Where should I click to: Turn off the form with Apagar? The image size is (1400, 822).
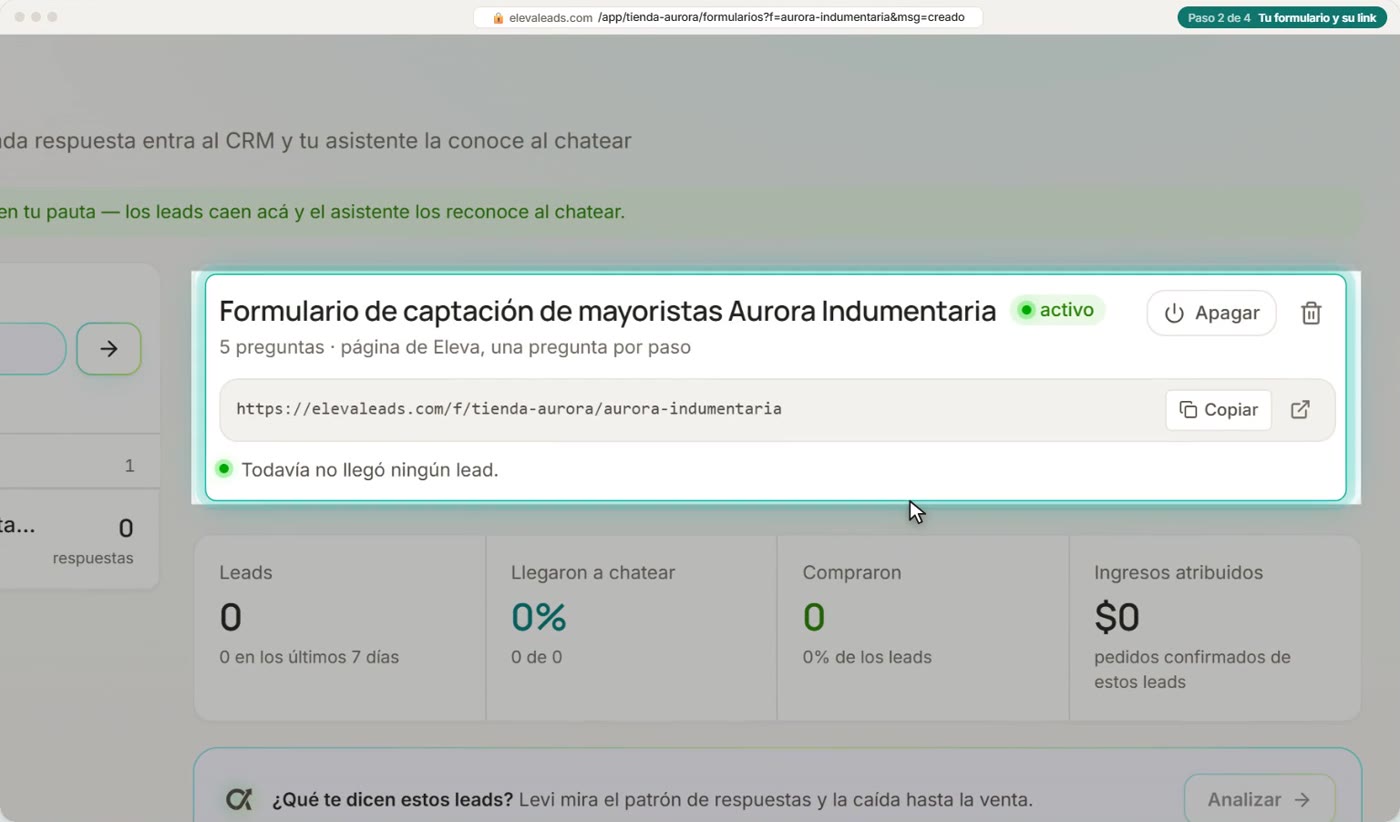(1211, 313)
